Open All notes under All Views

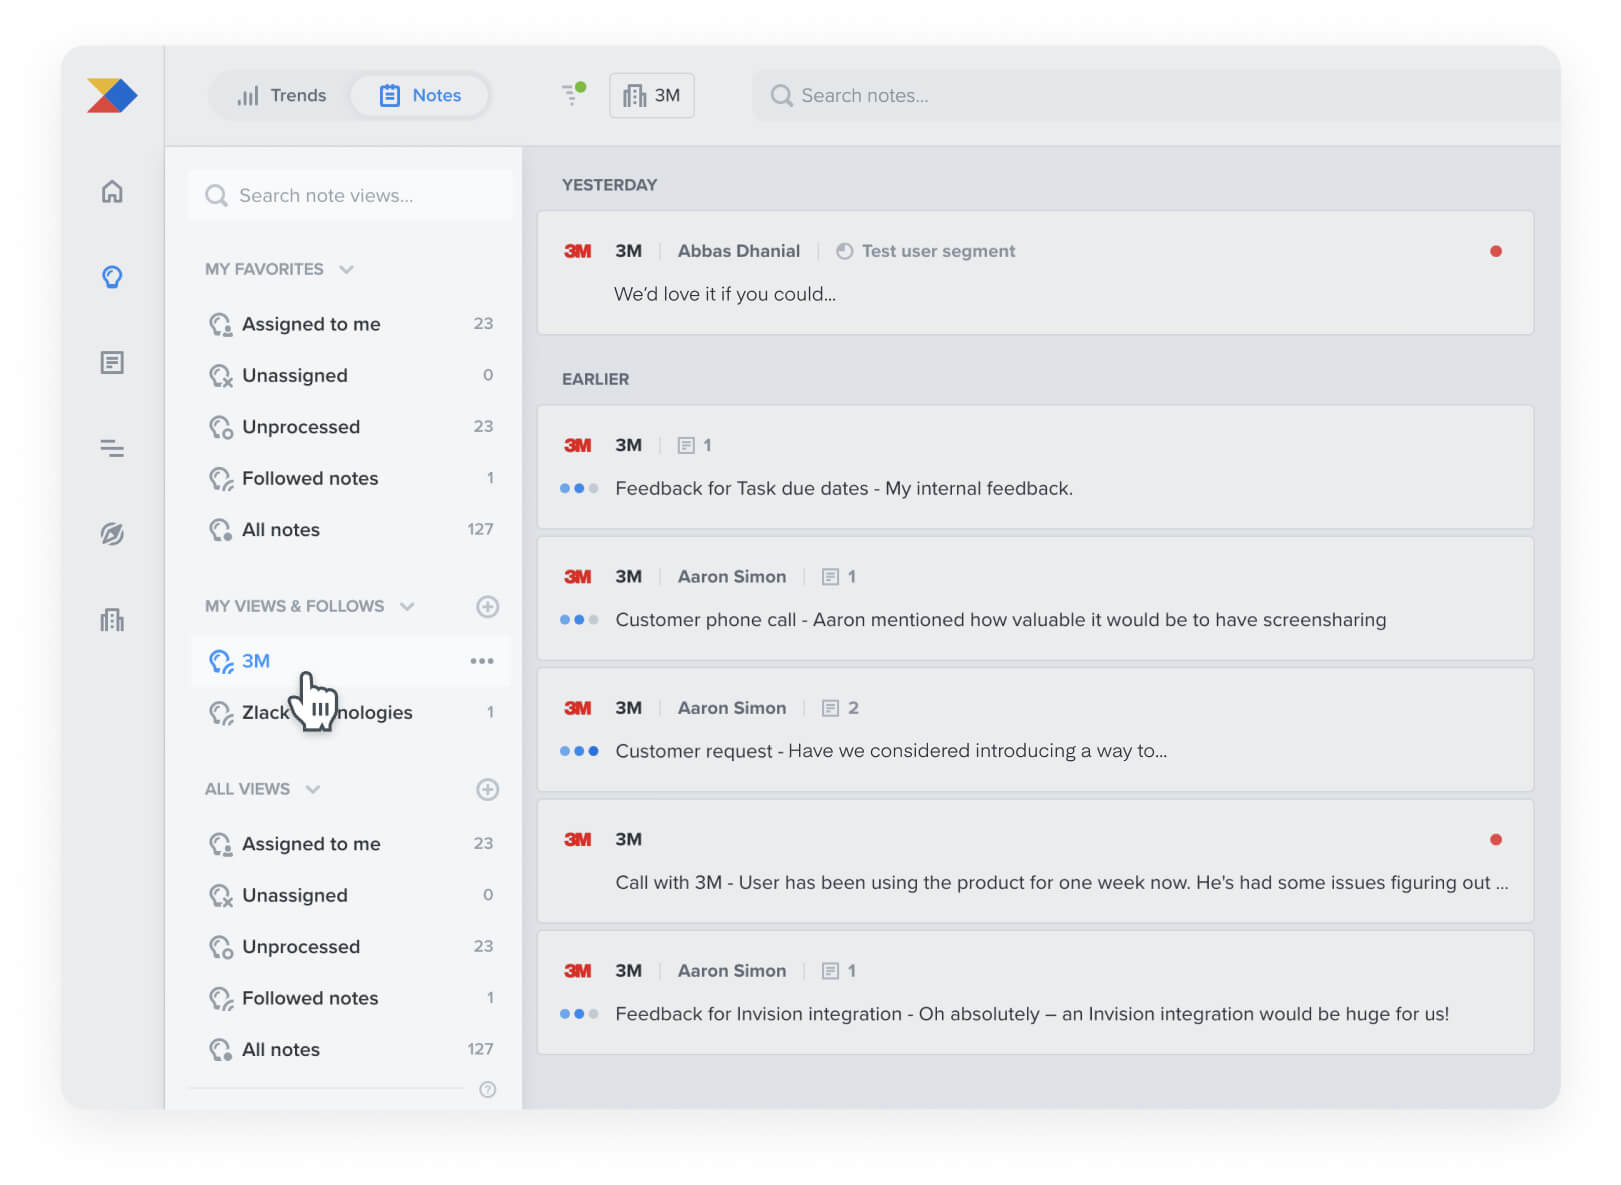(x=350, y=1050)
